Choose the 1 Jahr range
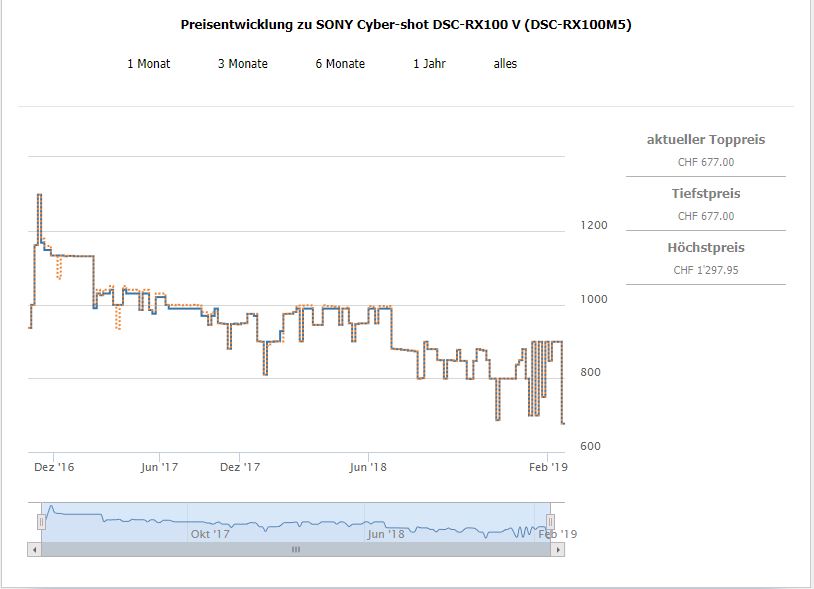Image resolution: width=814 pixels, height=589 pixels. click(x=429, y=64)
